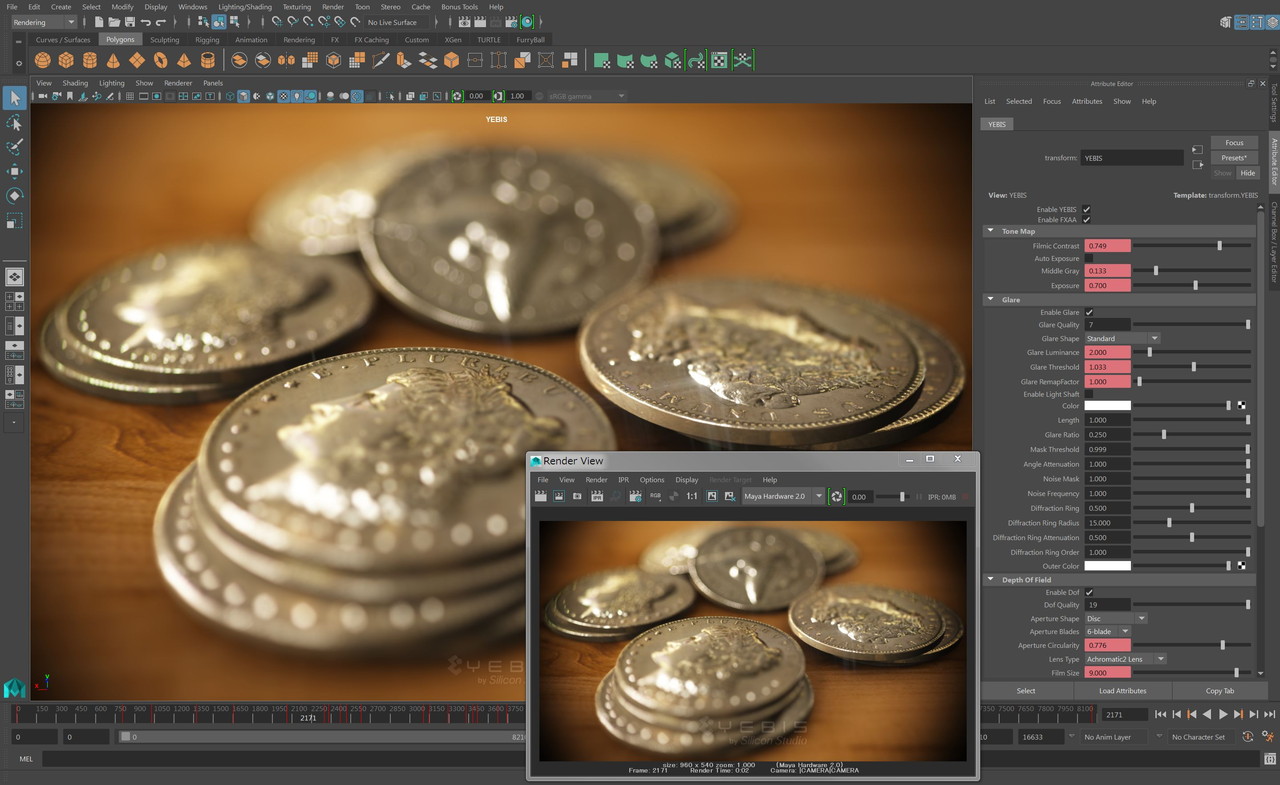Collapse the Tone Map section
Viewport: 1280px width, 785px height.
[991, 231]
